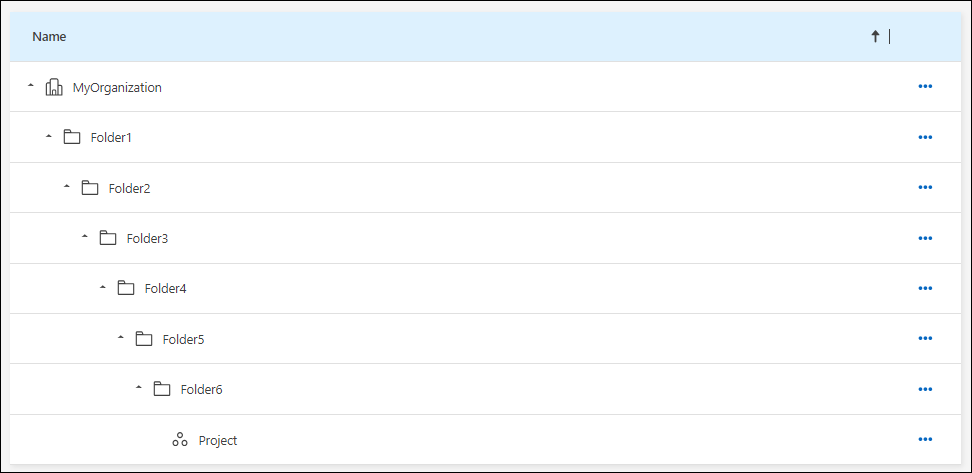Collapse the Folder2 node

66,187
